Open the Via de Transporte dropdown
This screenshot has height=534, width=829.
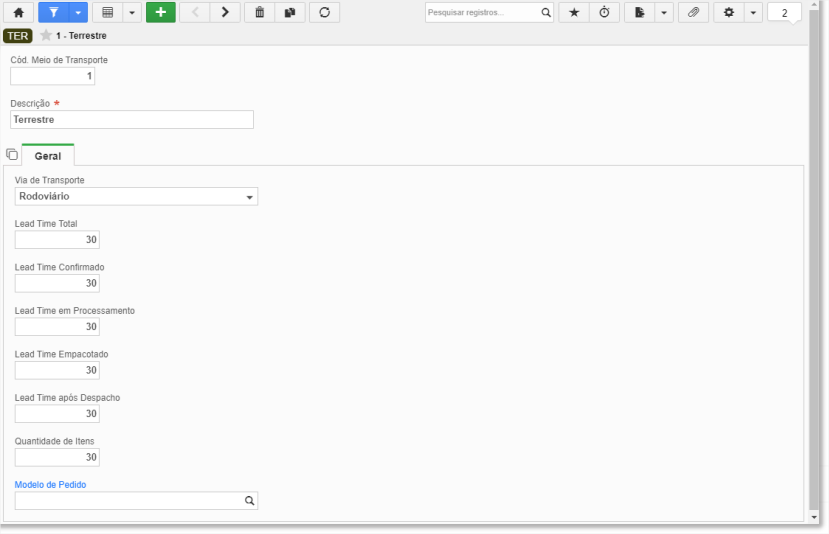pos(136,197)
